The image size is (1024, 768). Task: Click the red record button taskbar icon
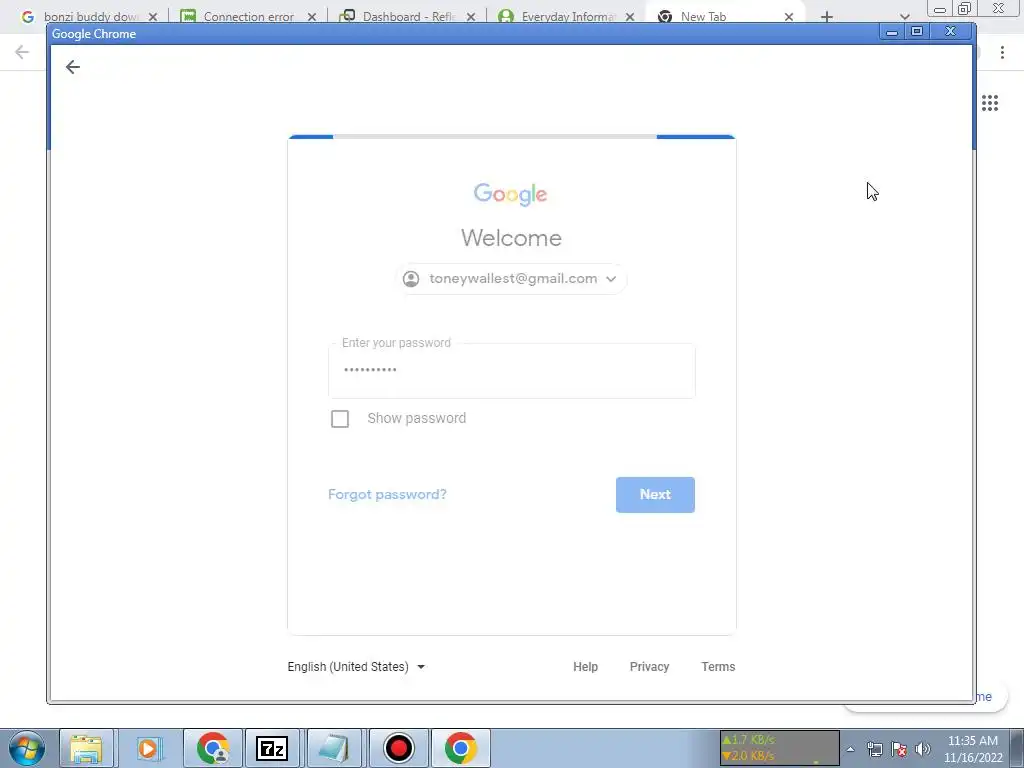398,748
